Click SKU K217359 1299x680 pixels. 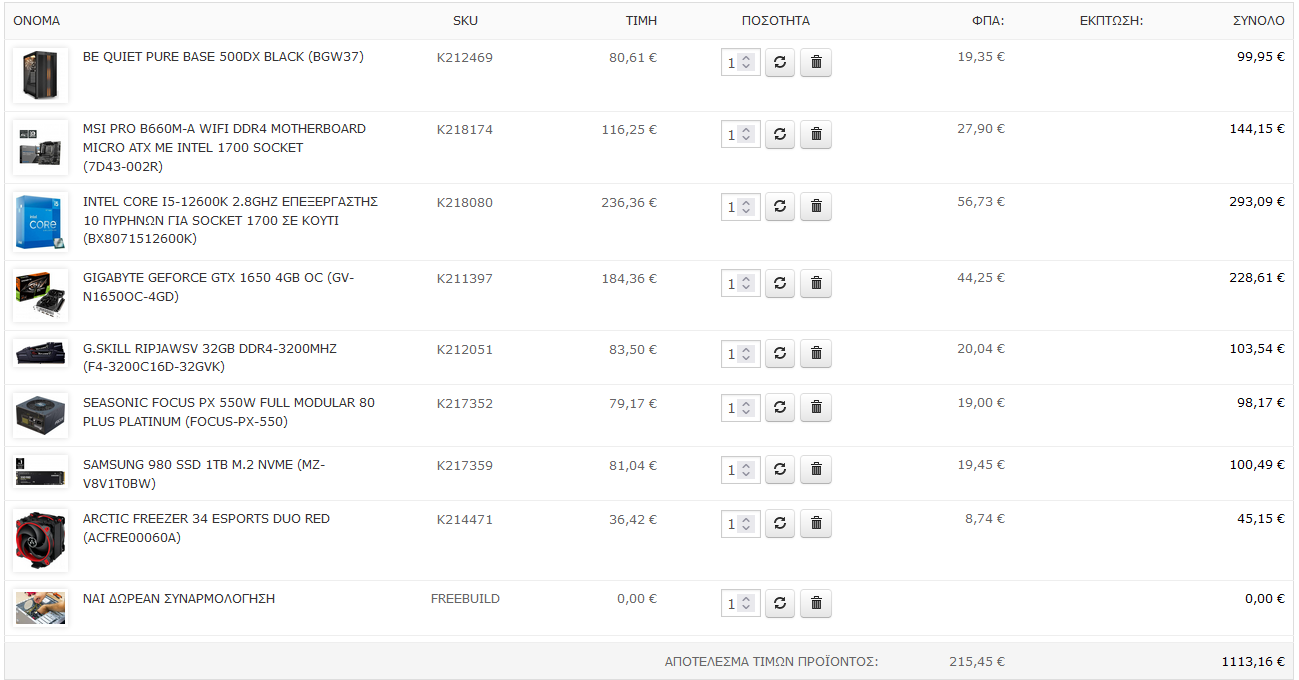click(465, 465)
